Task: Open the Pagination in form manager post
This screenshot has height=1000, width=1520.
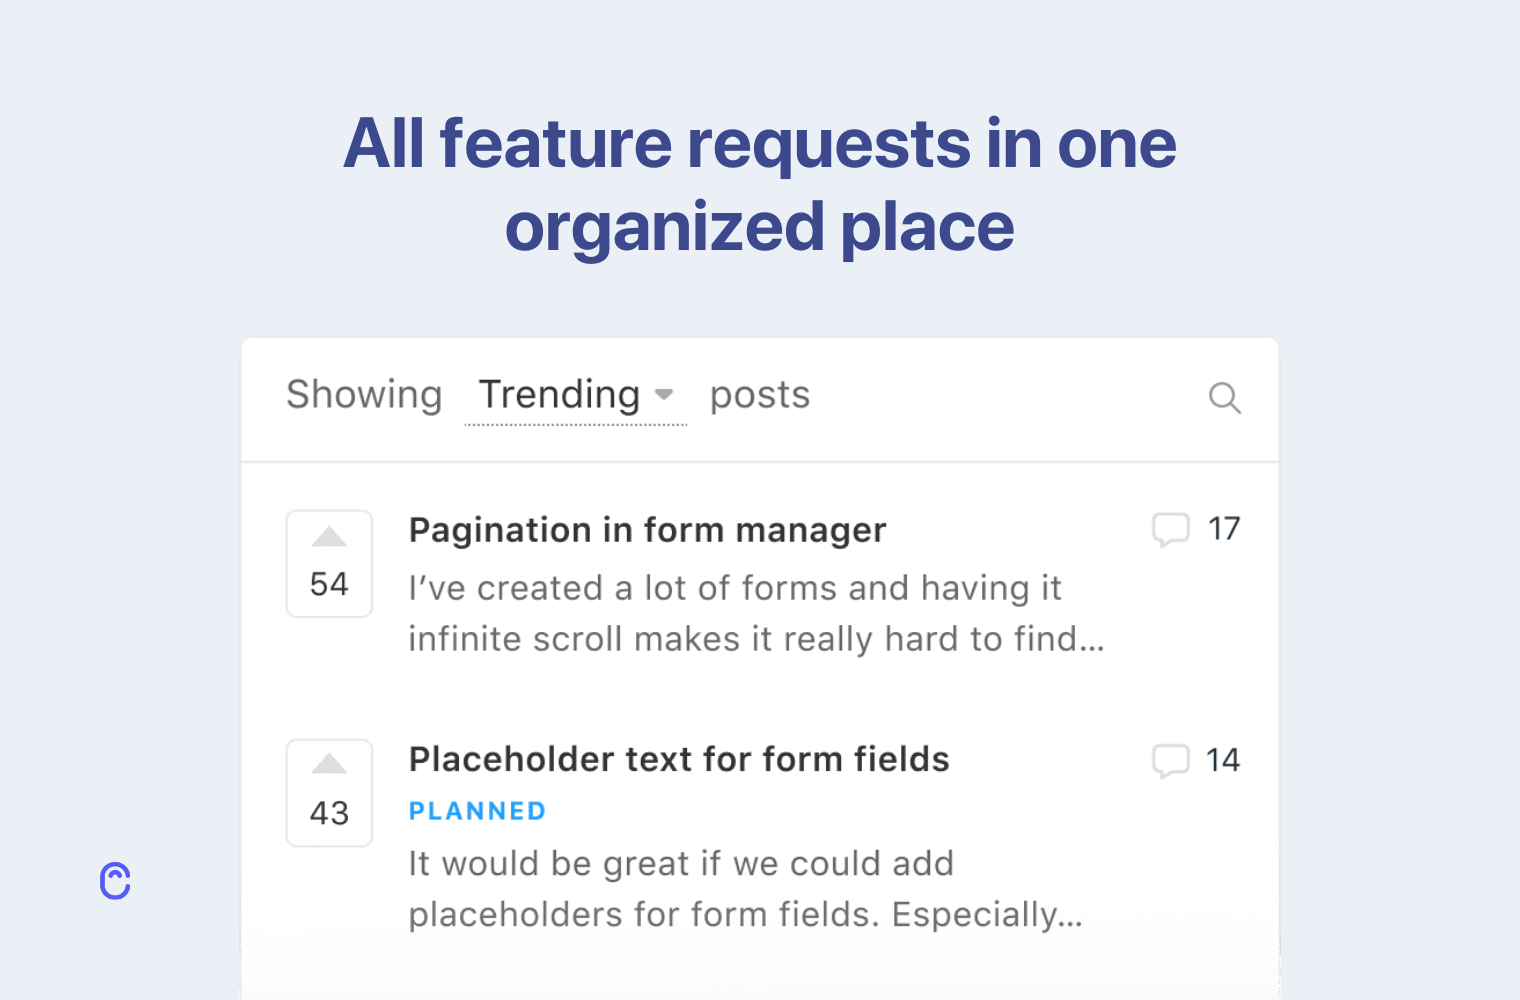Action: click(647, 530)
